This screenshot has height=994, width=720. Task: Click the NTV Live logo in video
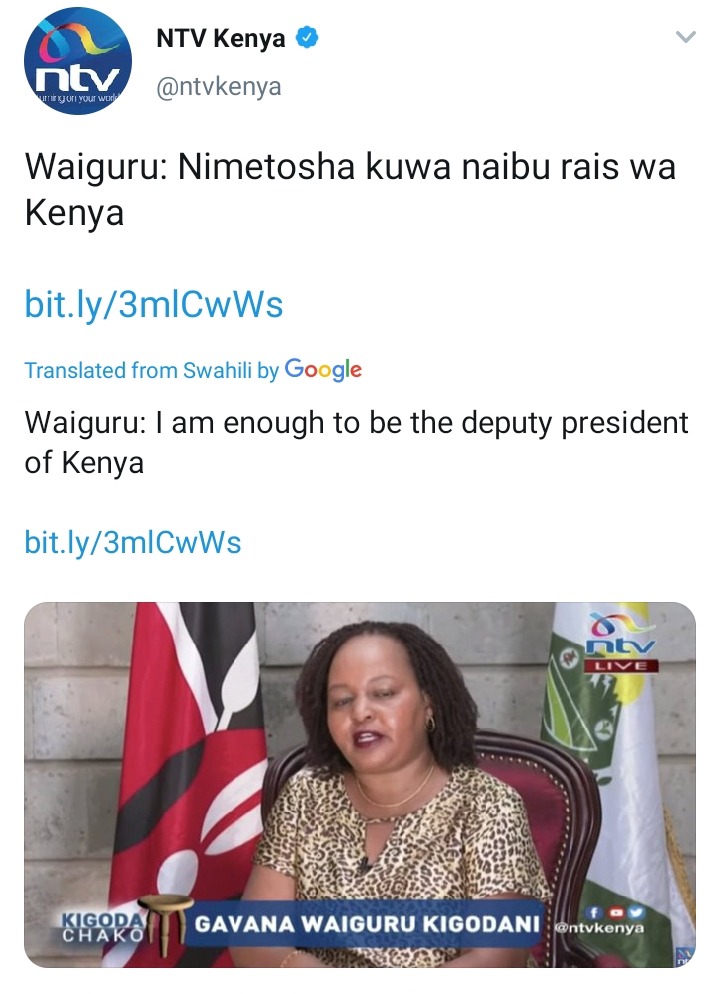620,643
